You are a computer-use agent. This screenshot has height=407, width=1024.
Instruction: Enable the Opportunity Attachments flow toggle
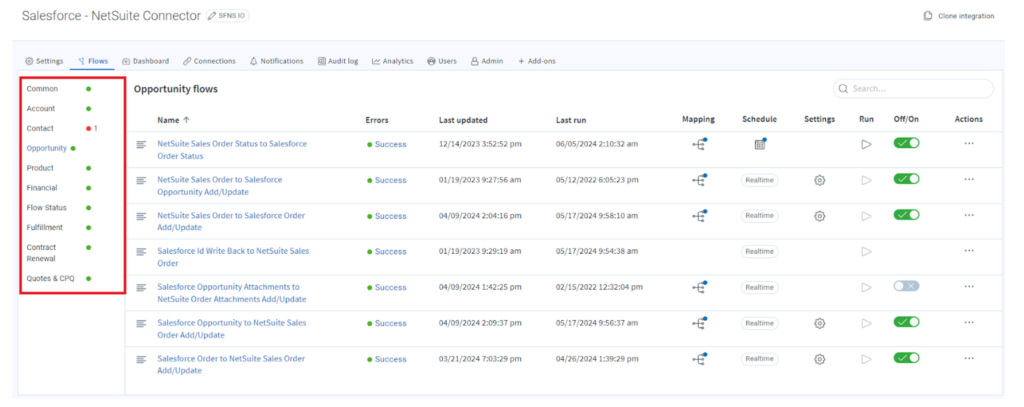906,287
